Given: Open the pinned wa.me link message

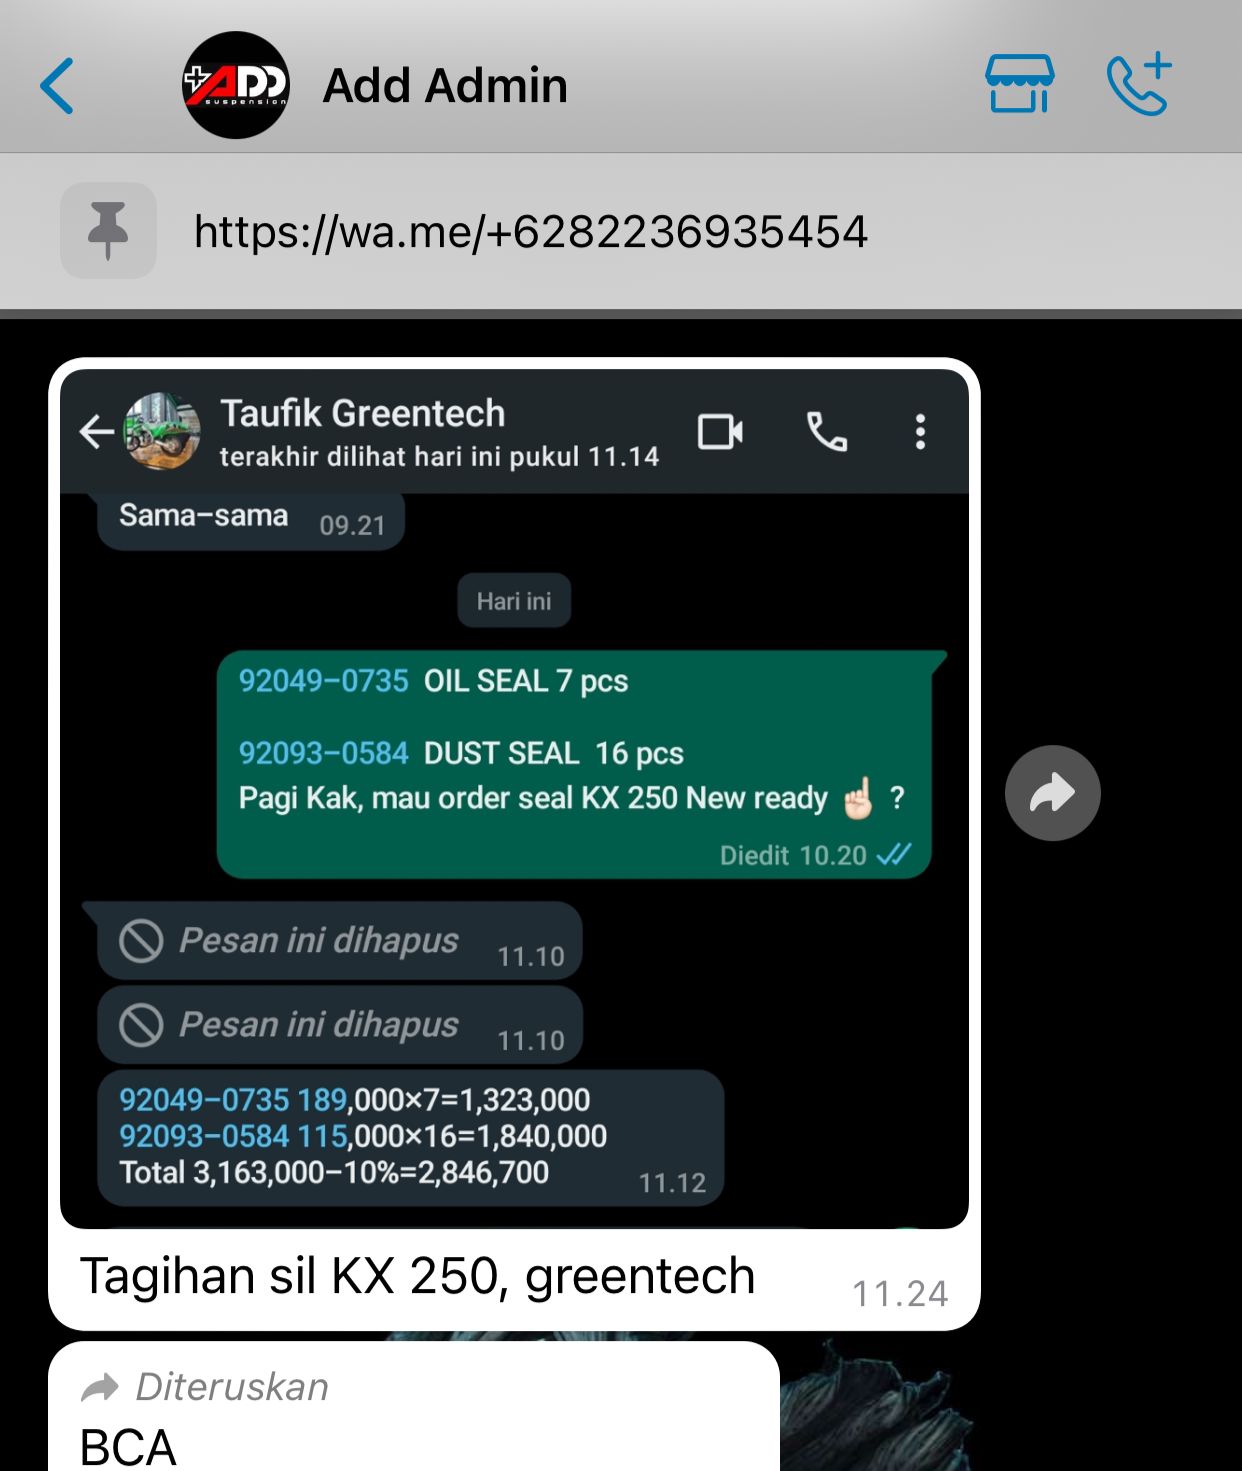Looking at the screenshot, I should (531, 232).
